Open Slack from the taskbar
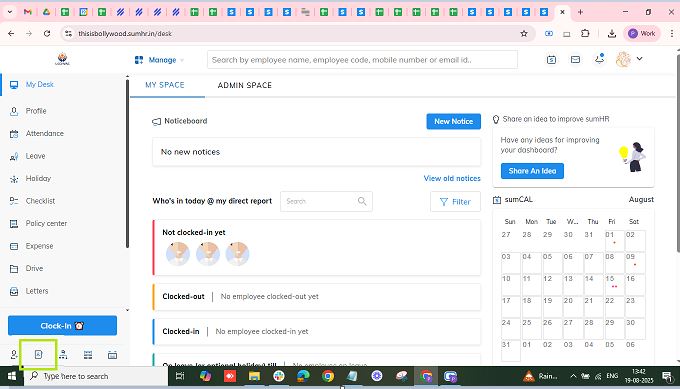 [x=279, y=376]
